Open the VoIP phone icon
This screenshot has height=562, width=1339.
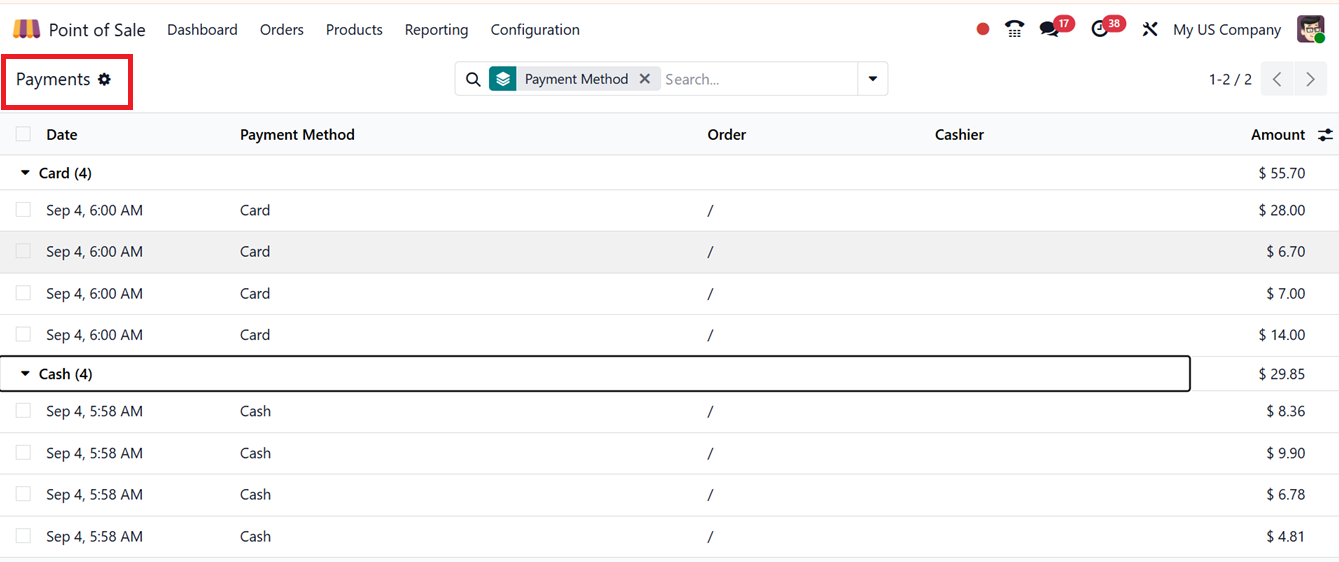pos(1014,30)
